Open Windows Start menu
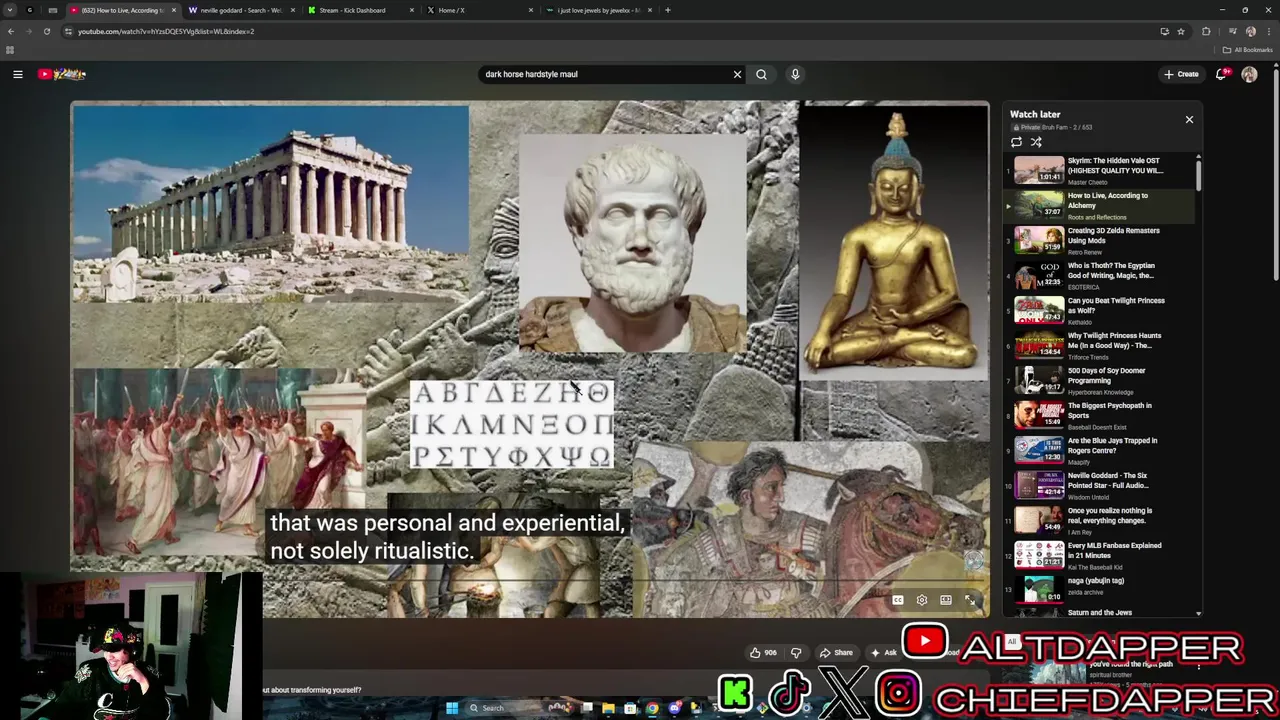Image resolution: width=1280 pixels, height=720 pixels. click(452, 708)
